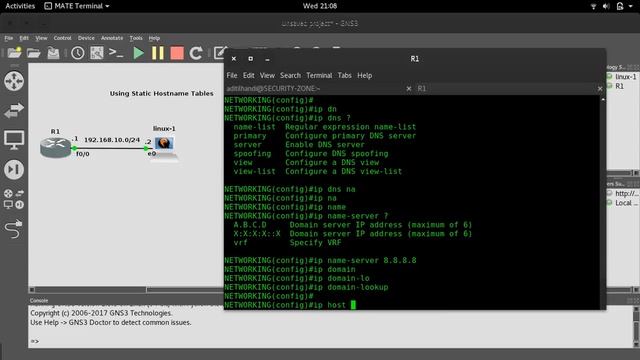Click the 192.168.10.0/24 network label
The image size is (640, 360).
112,140
